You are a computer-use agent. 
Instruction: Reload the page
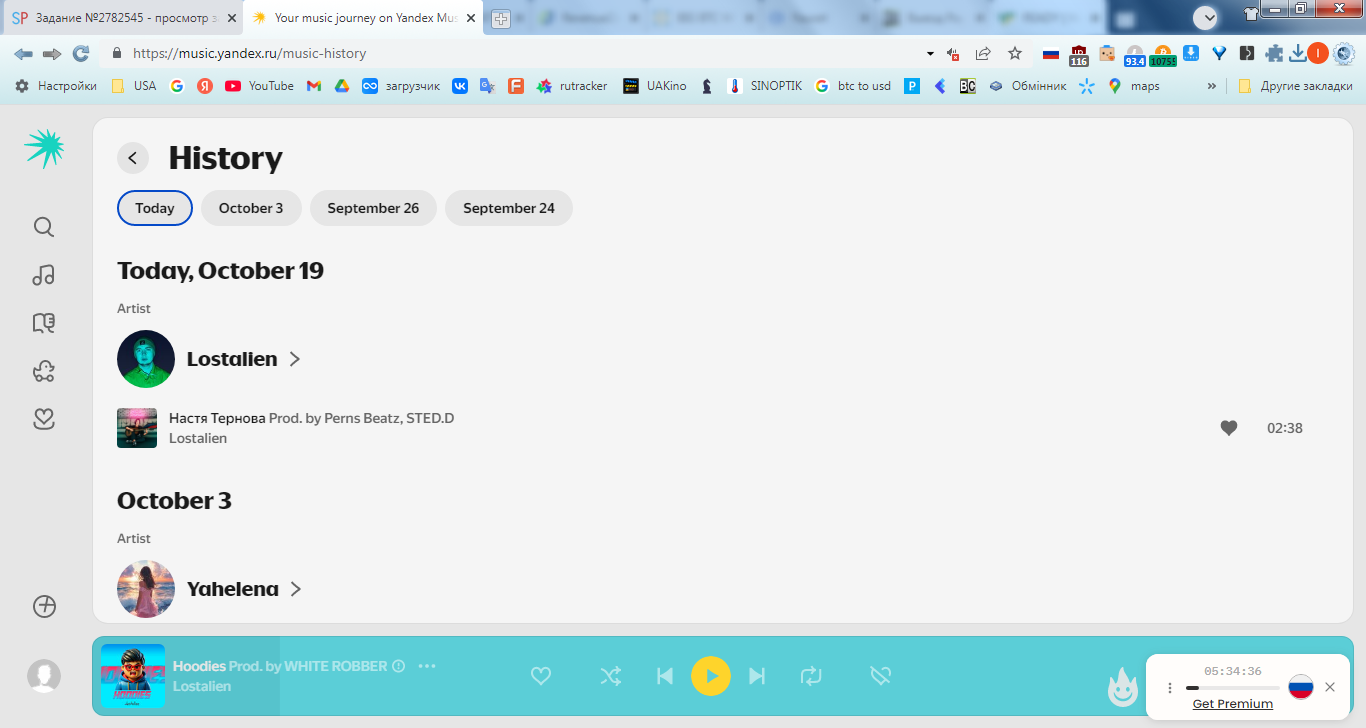[81, 54]
